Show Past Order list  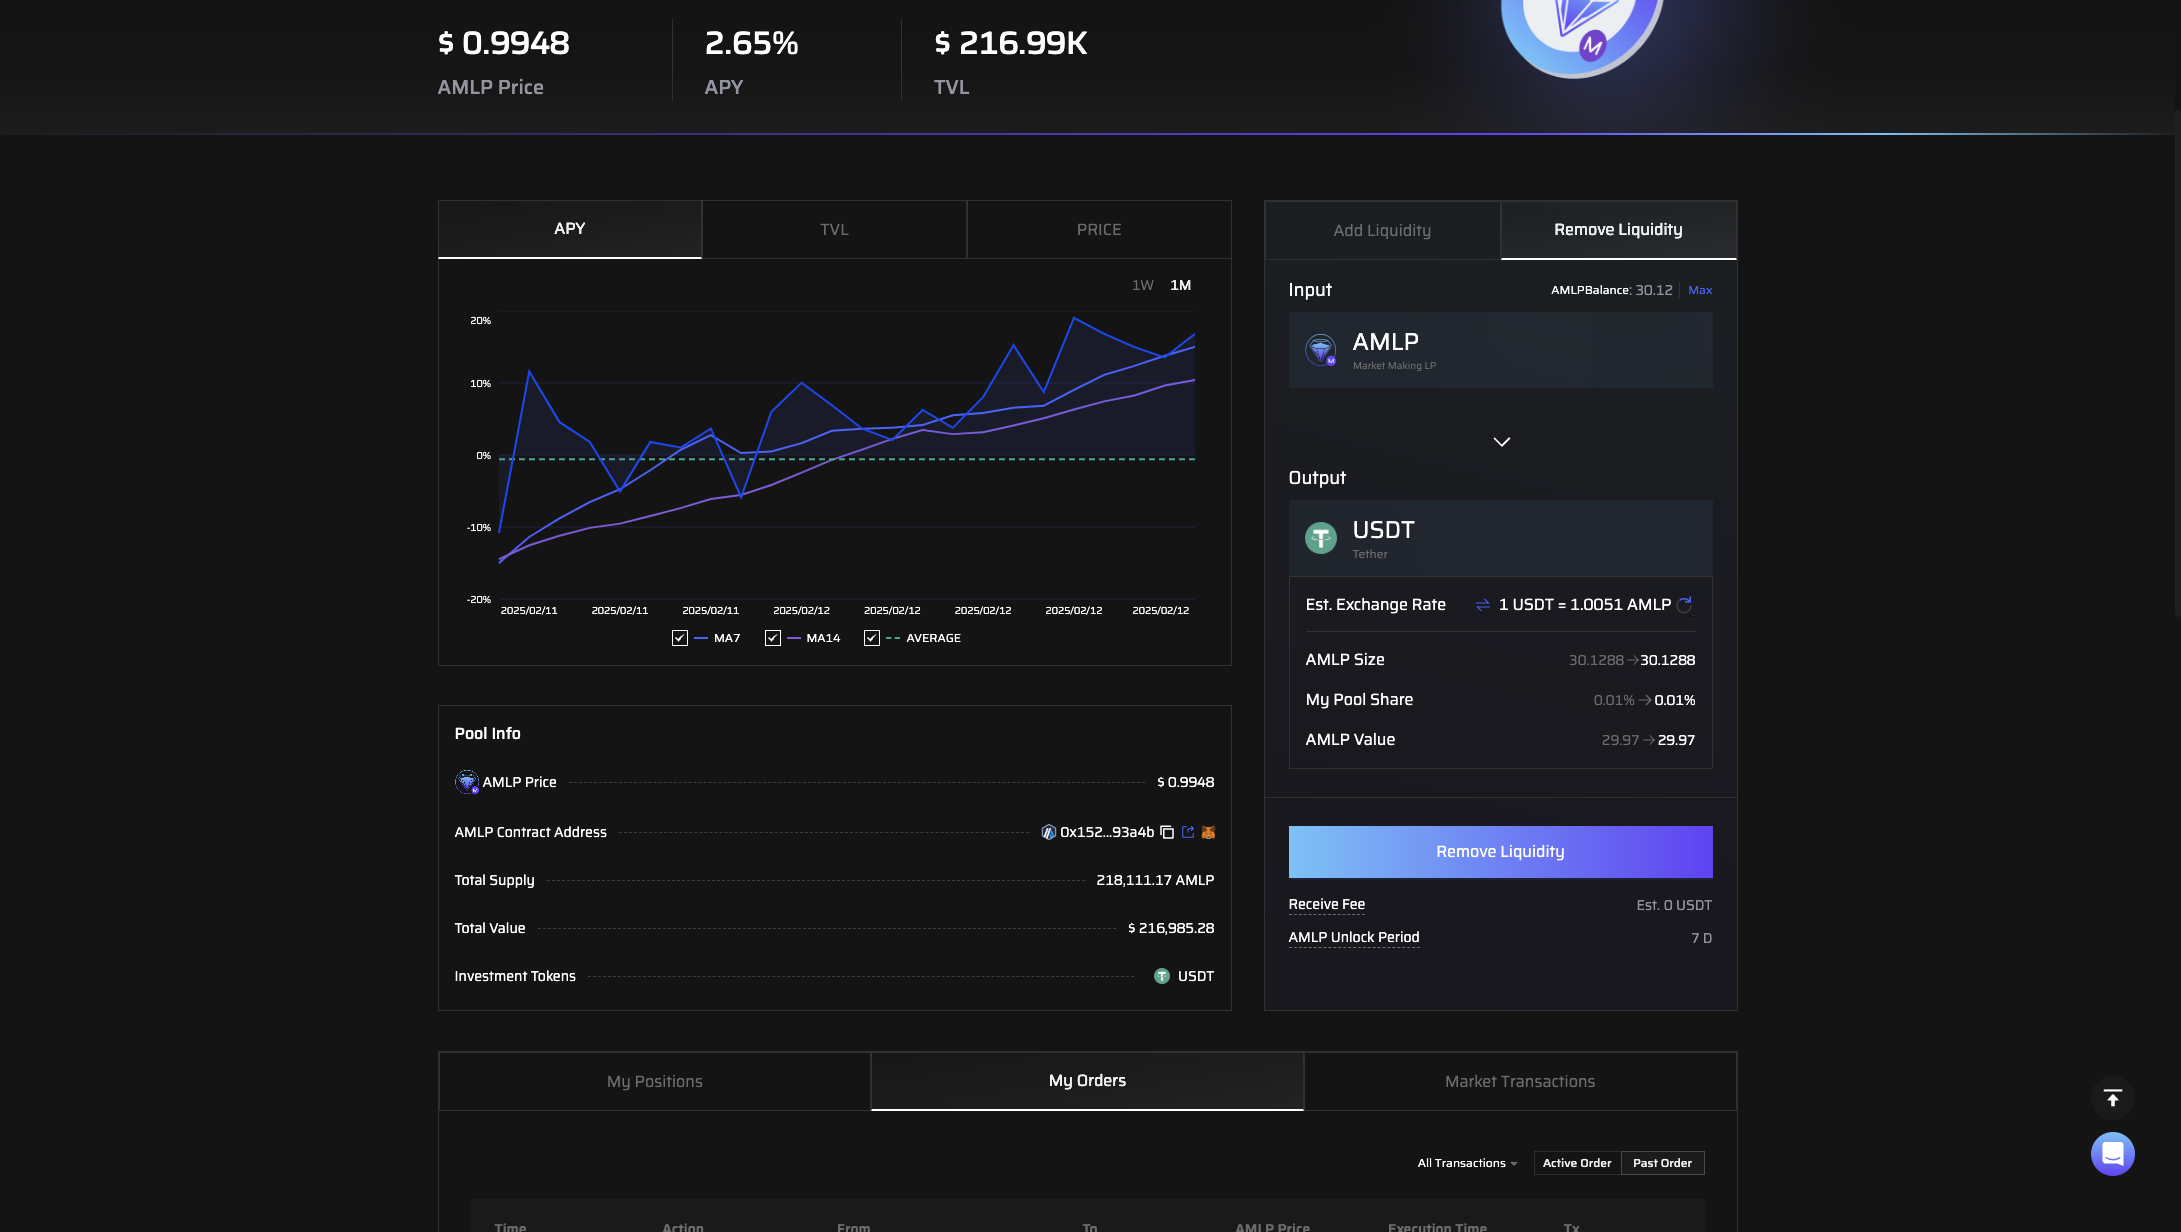pyautogui.click(x=1663, y=1163)
